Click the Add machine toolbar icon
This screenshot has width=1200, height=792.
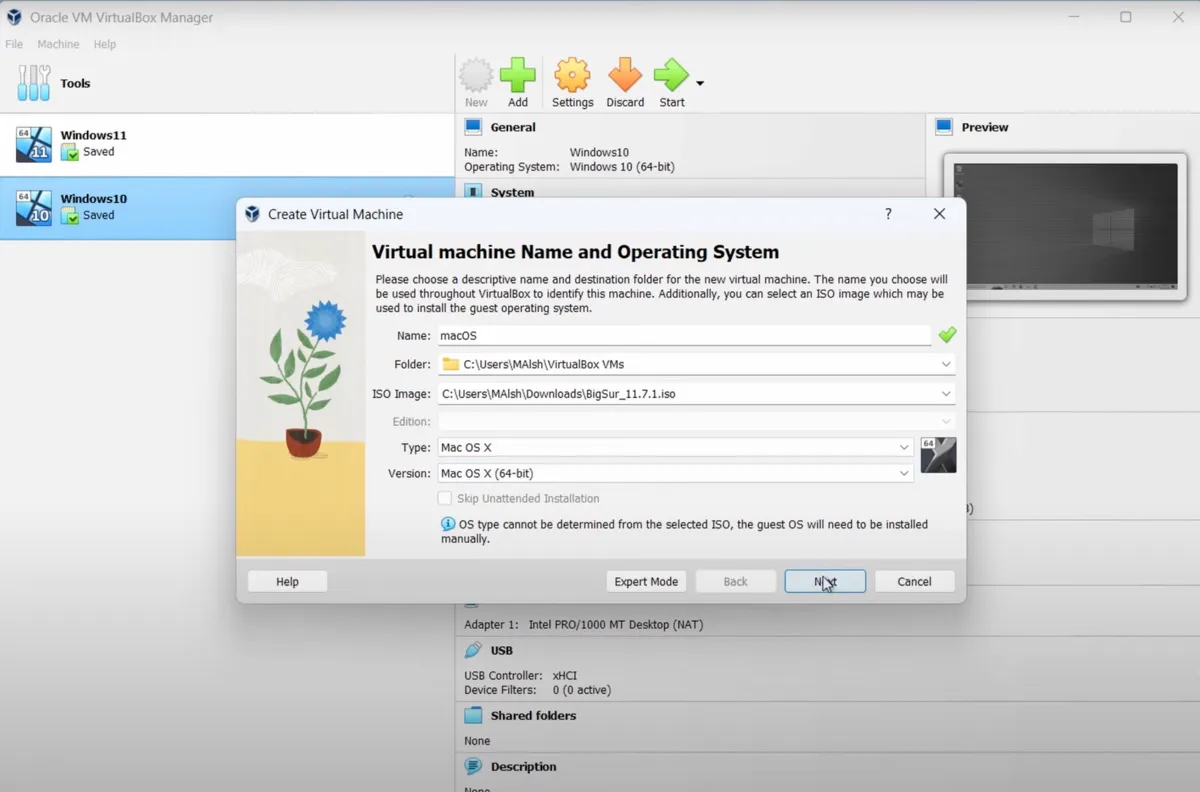(517, 75)
